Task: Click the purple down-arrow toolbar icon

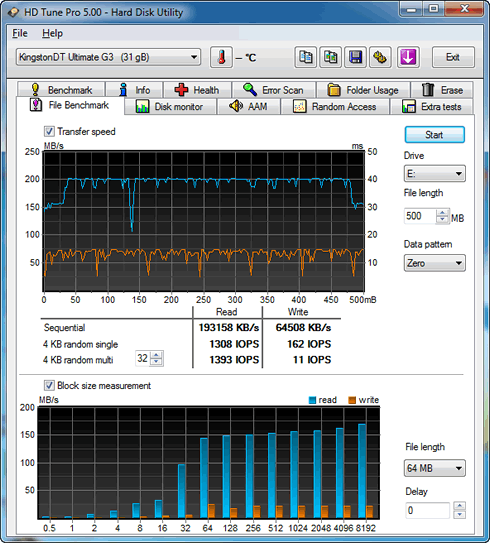Action: [x=408, y=57]
